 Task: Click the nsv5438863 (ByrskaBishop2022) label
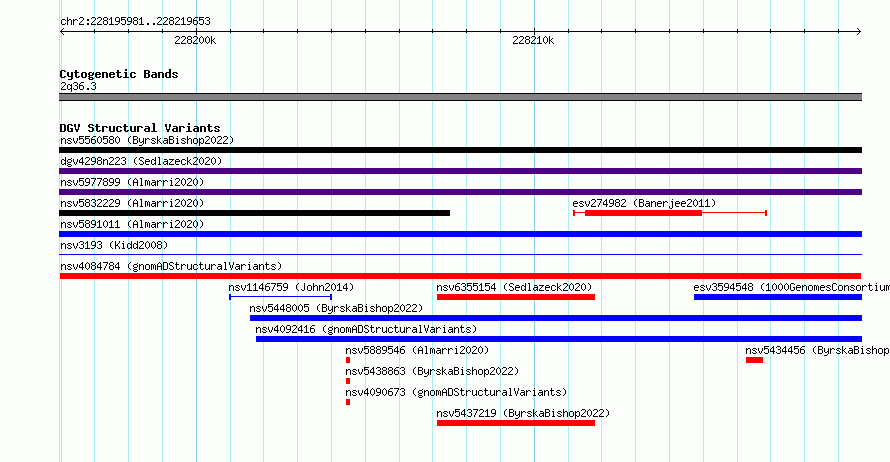(432, 371)
